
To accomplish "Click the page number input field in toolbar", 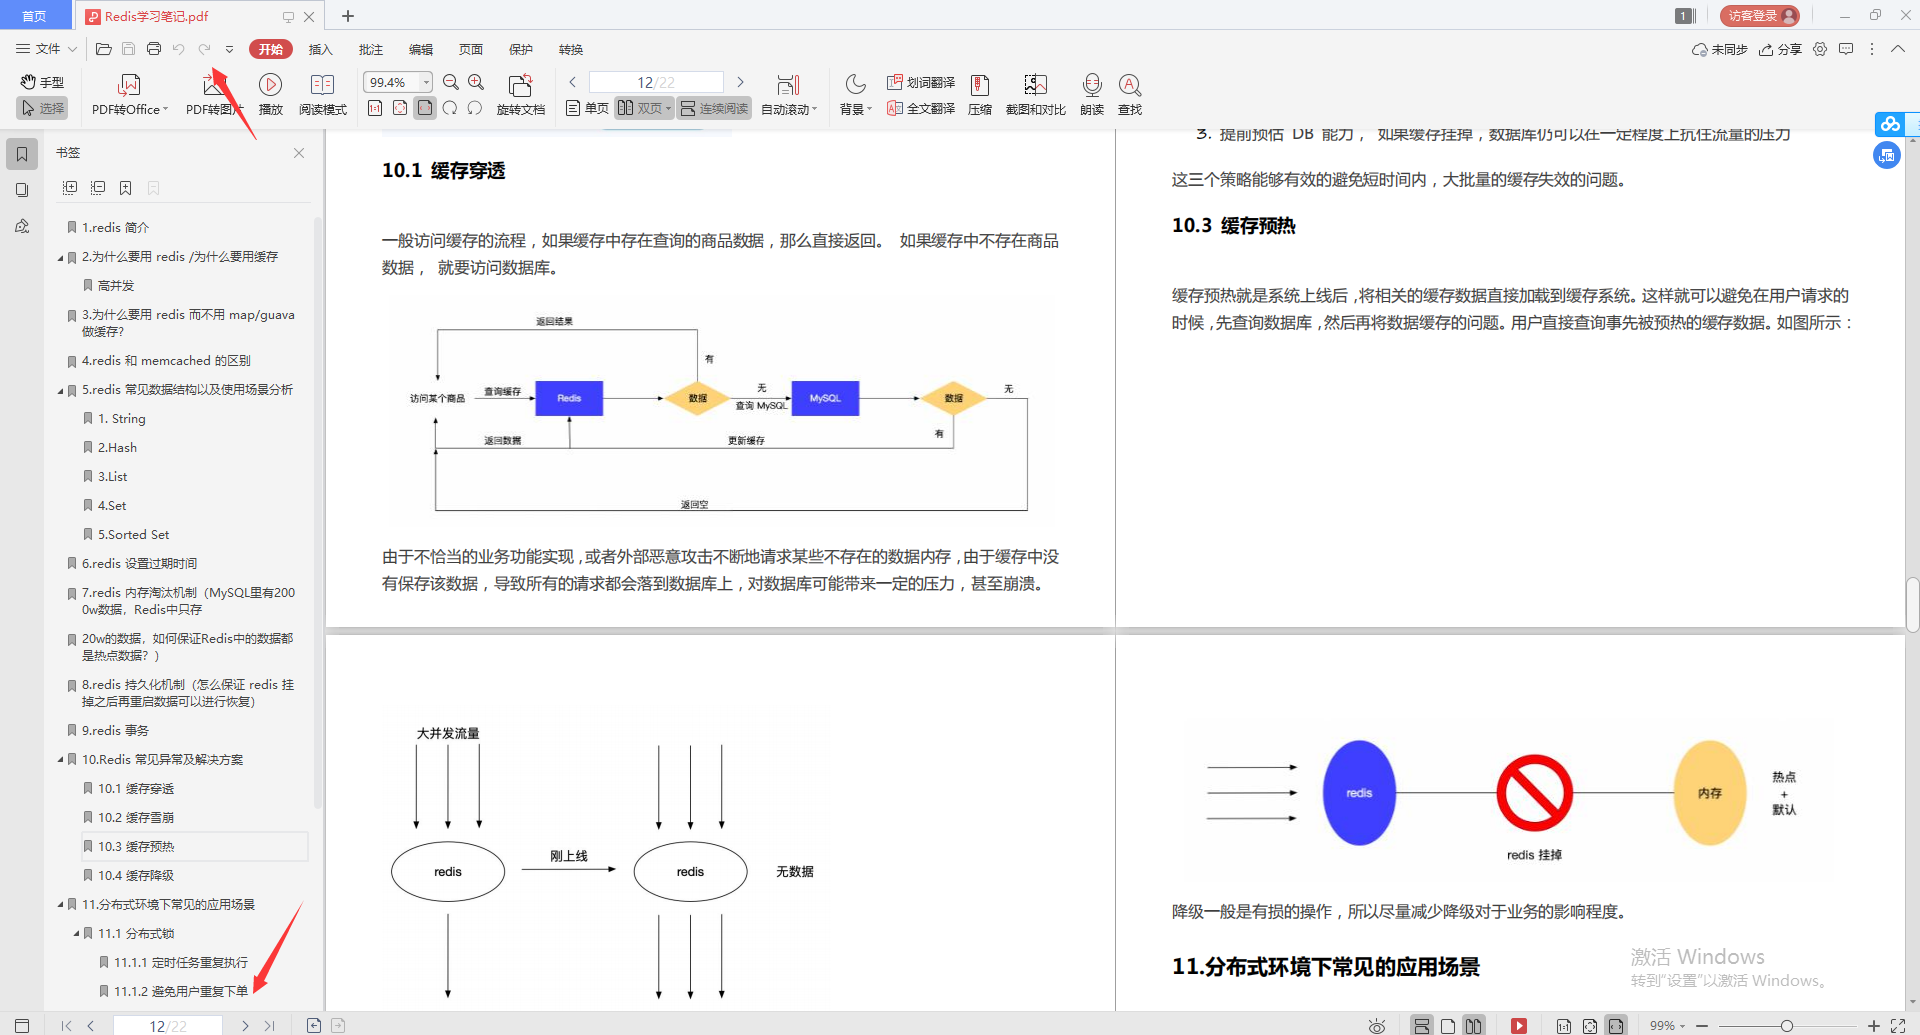I will pos(656,82).
